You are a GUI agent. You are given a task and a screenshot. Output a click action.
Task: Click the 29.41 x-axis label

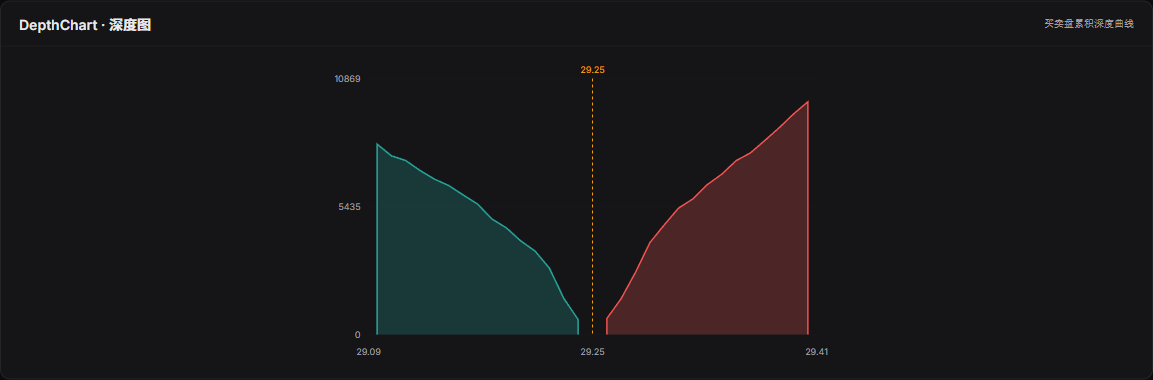[816, 352]
